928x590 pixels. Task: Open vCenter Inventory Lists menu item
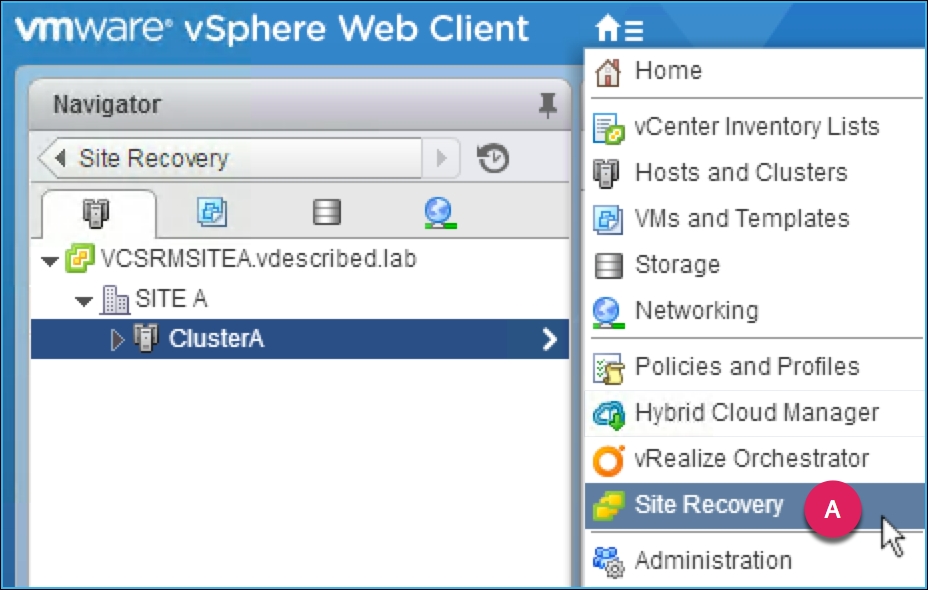click(x=756, y=127)
